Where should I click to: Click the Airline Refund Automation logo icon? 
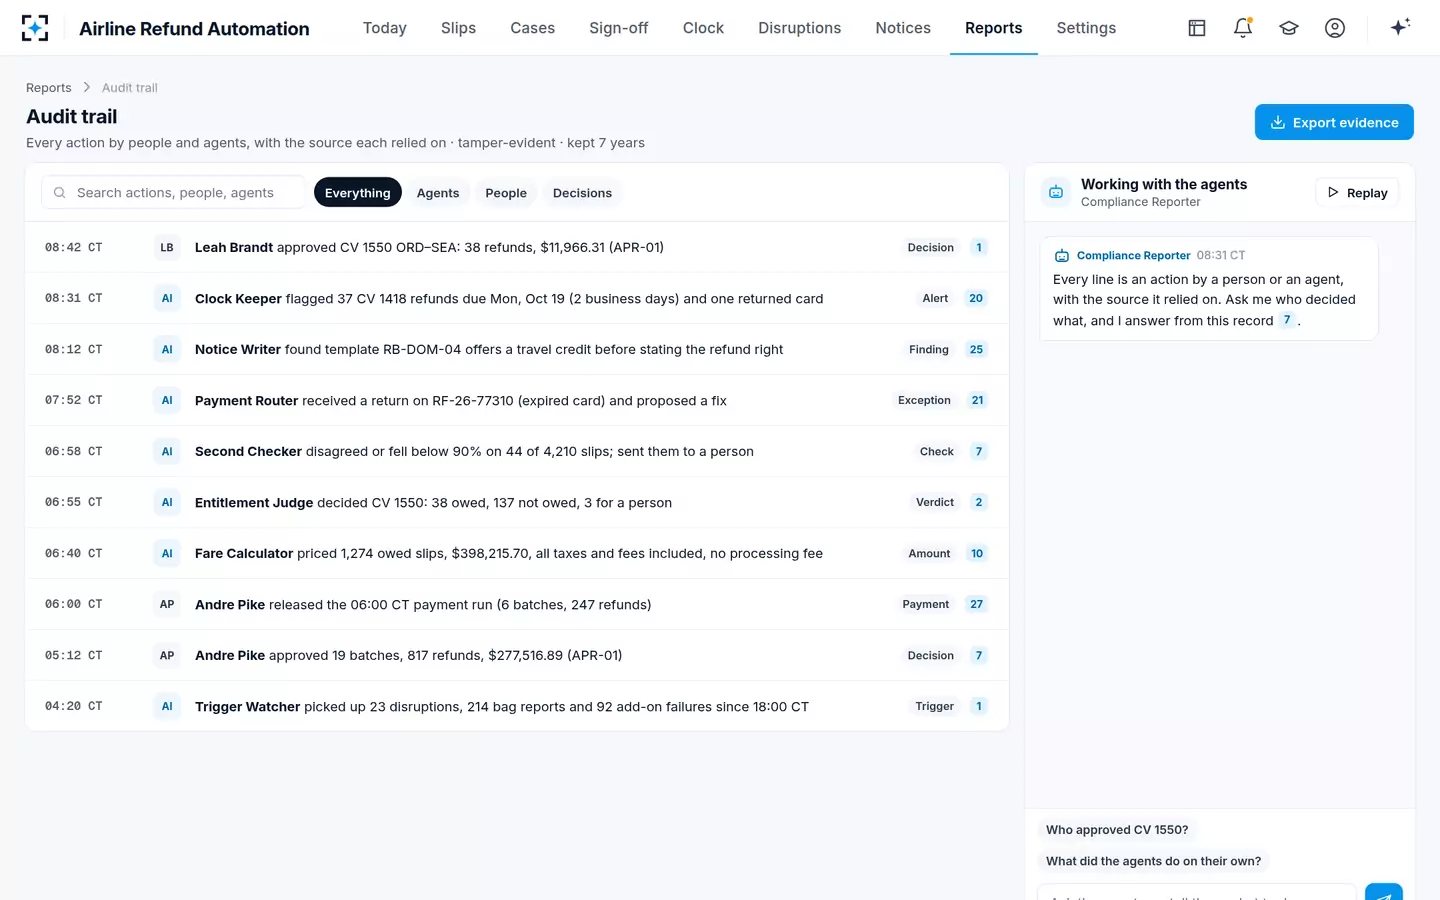click(35, 28)
